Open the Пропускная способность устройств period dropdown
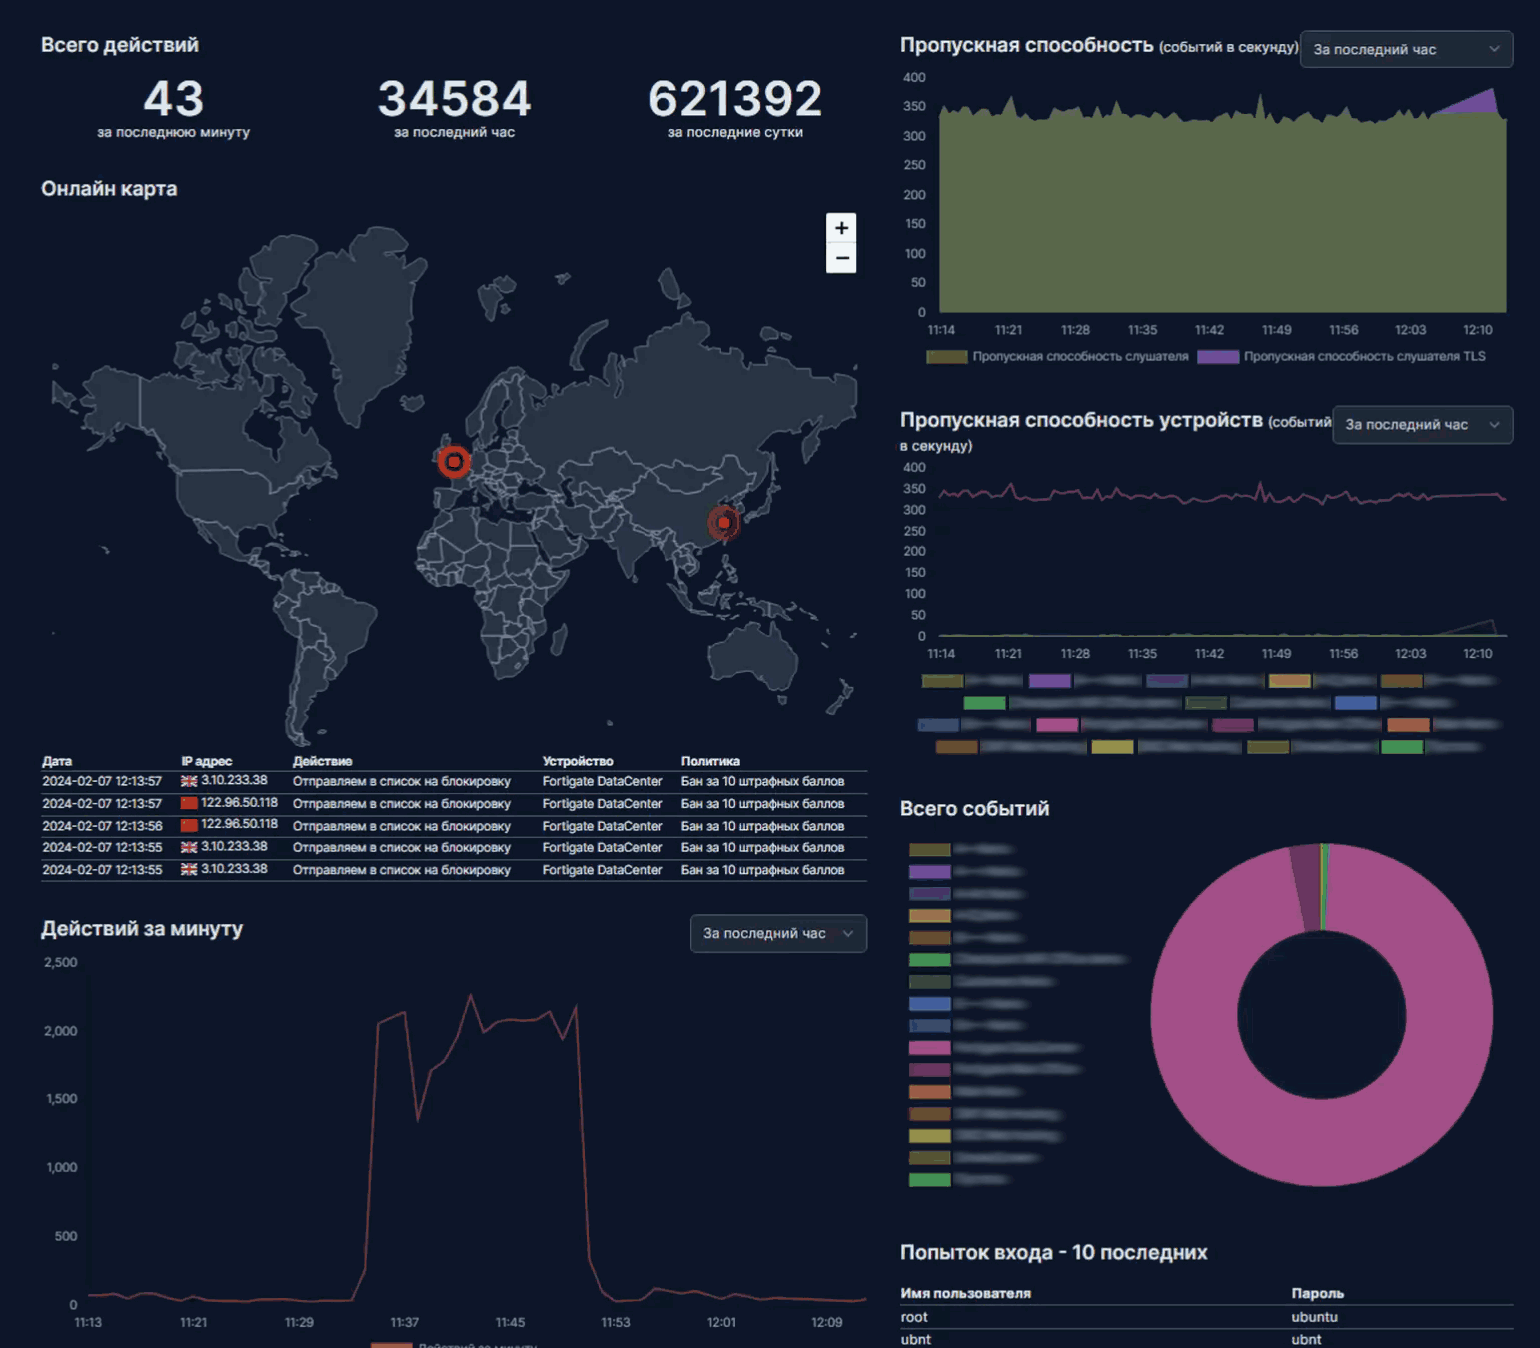Viewport: 1540px width, 1348px height. click(x=1421, y=424)
